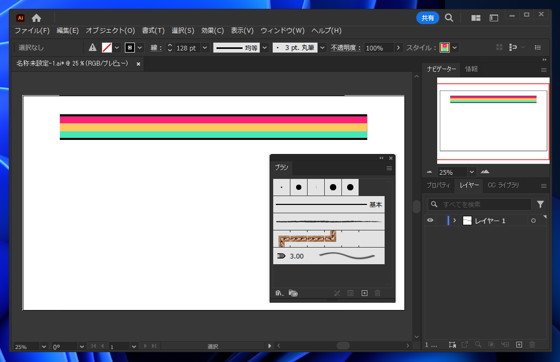Click the layer filter funnel icon

pos(540,204)
